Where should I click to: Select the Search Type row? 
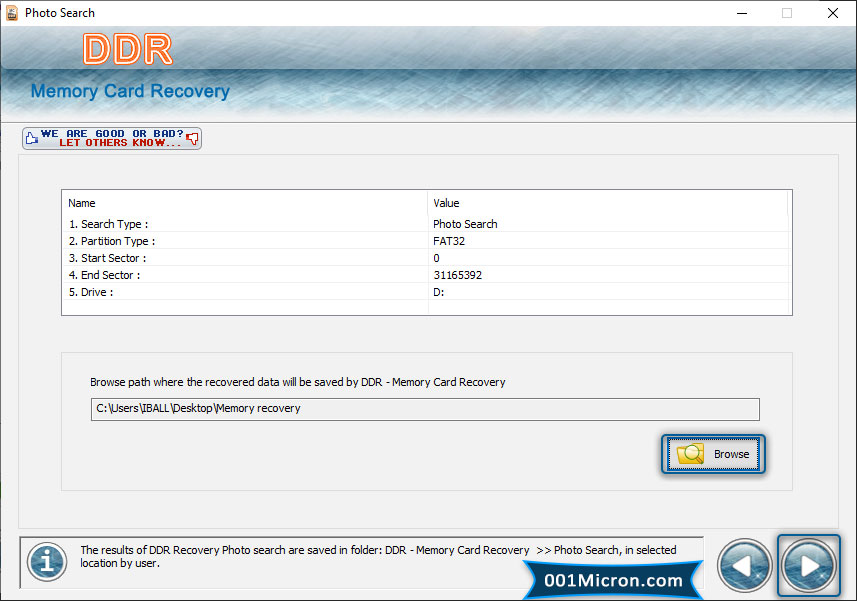point(108,224)
